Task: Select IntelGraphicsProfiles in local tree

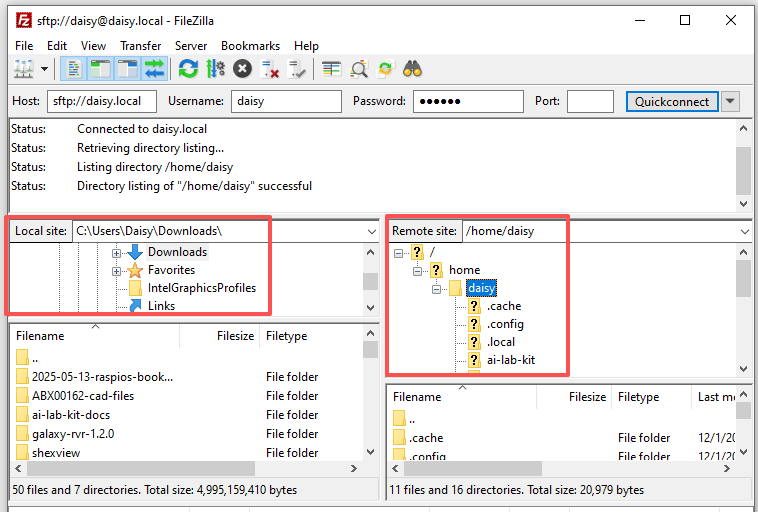Action: click(x=202, y=288)
